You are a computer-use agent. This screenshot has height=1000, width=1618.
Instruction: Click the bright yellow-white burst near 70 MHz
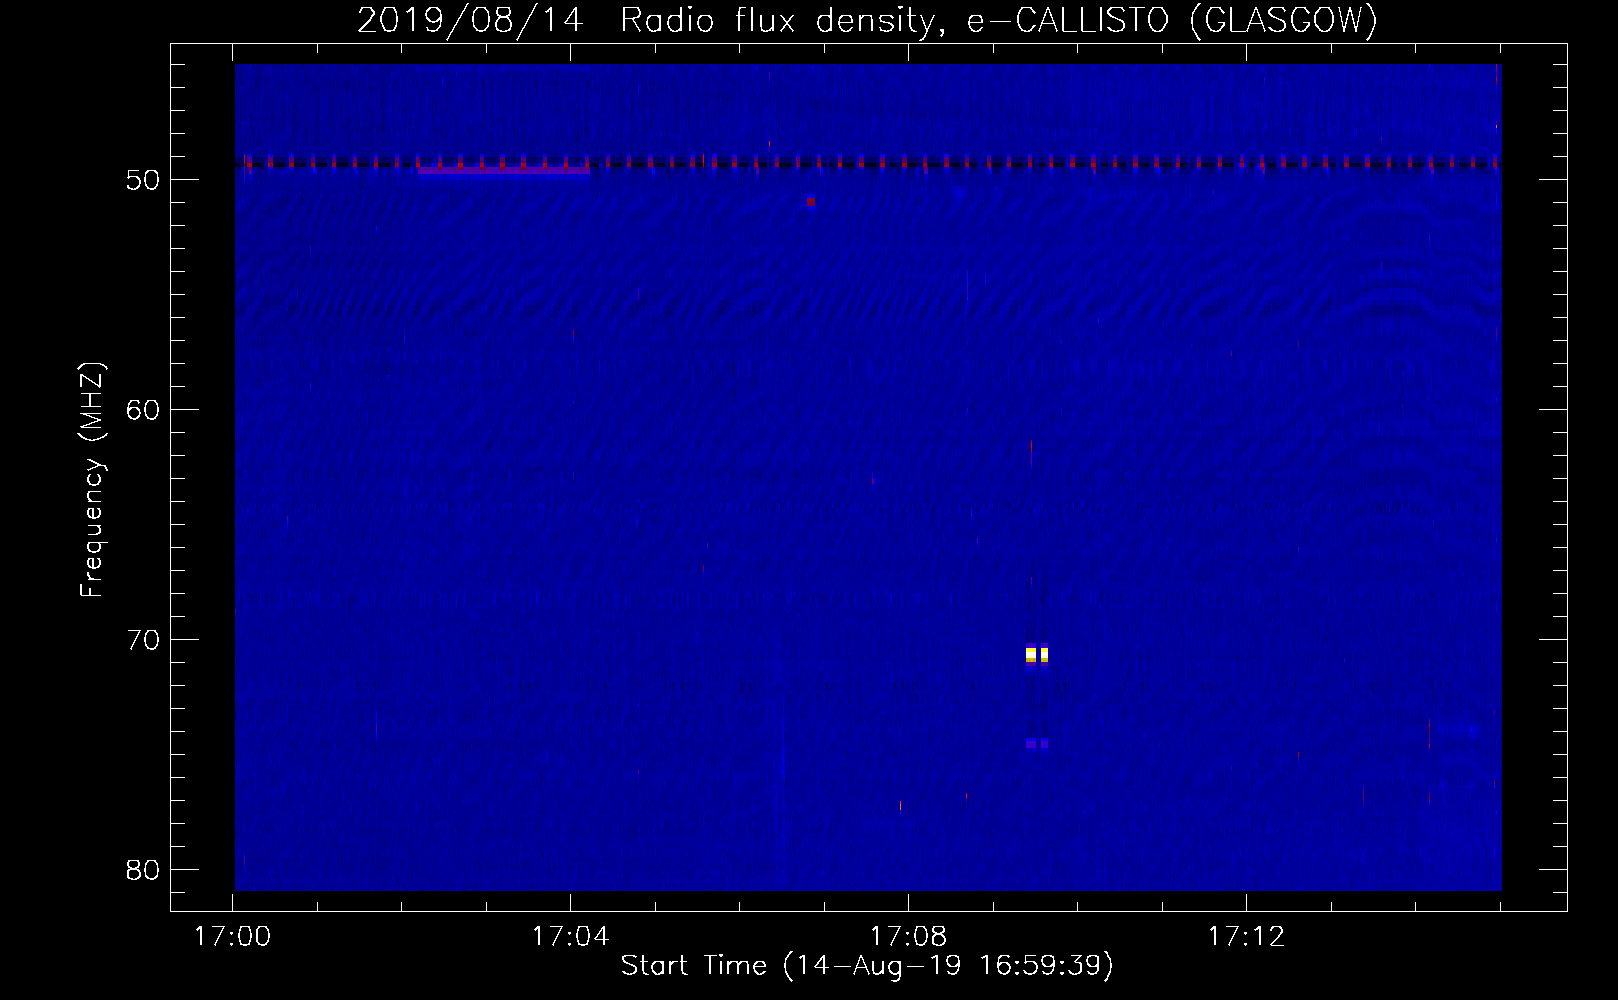point(1037,655)
